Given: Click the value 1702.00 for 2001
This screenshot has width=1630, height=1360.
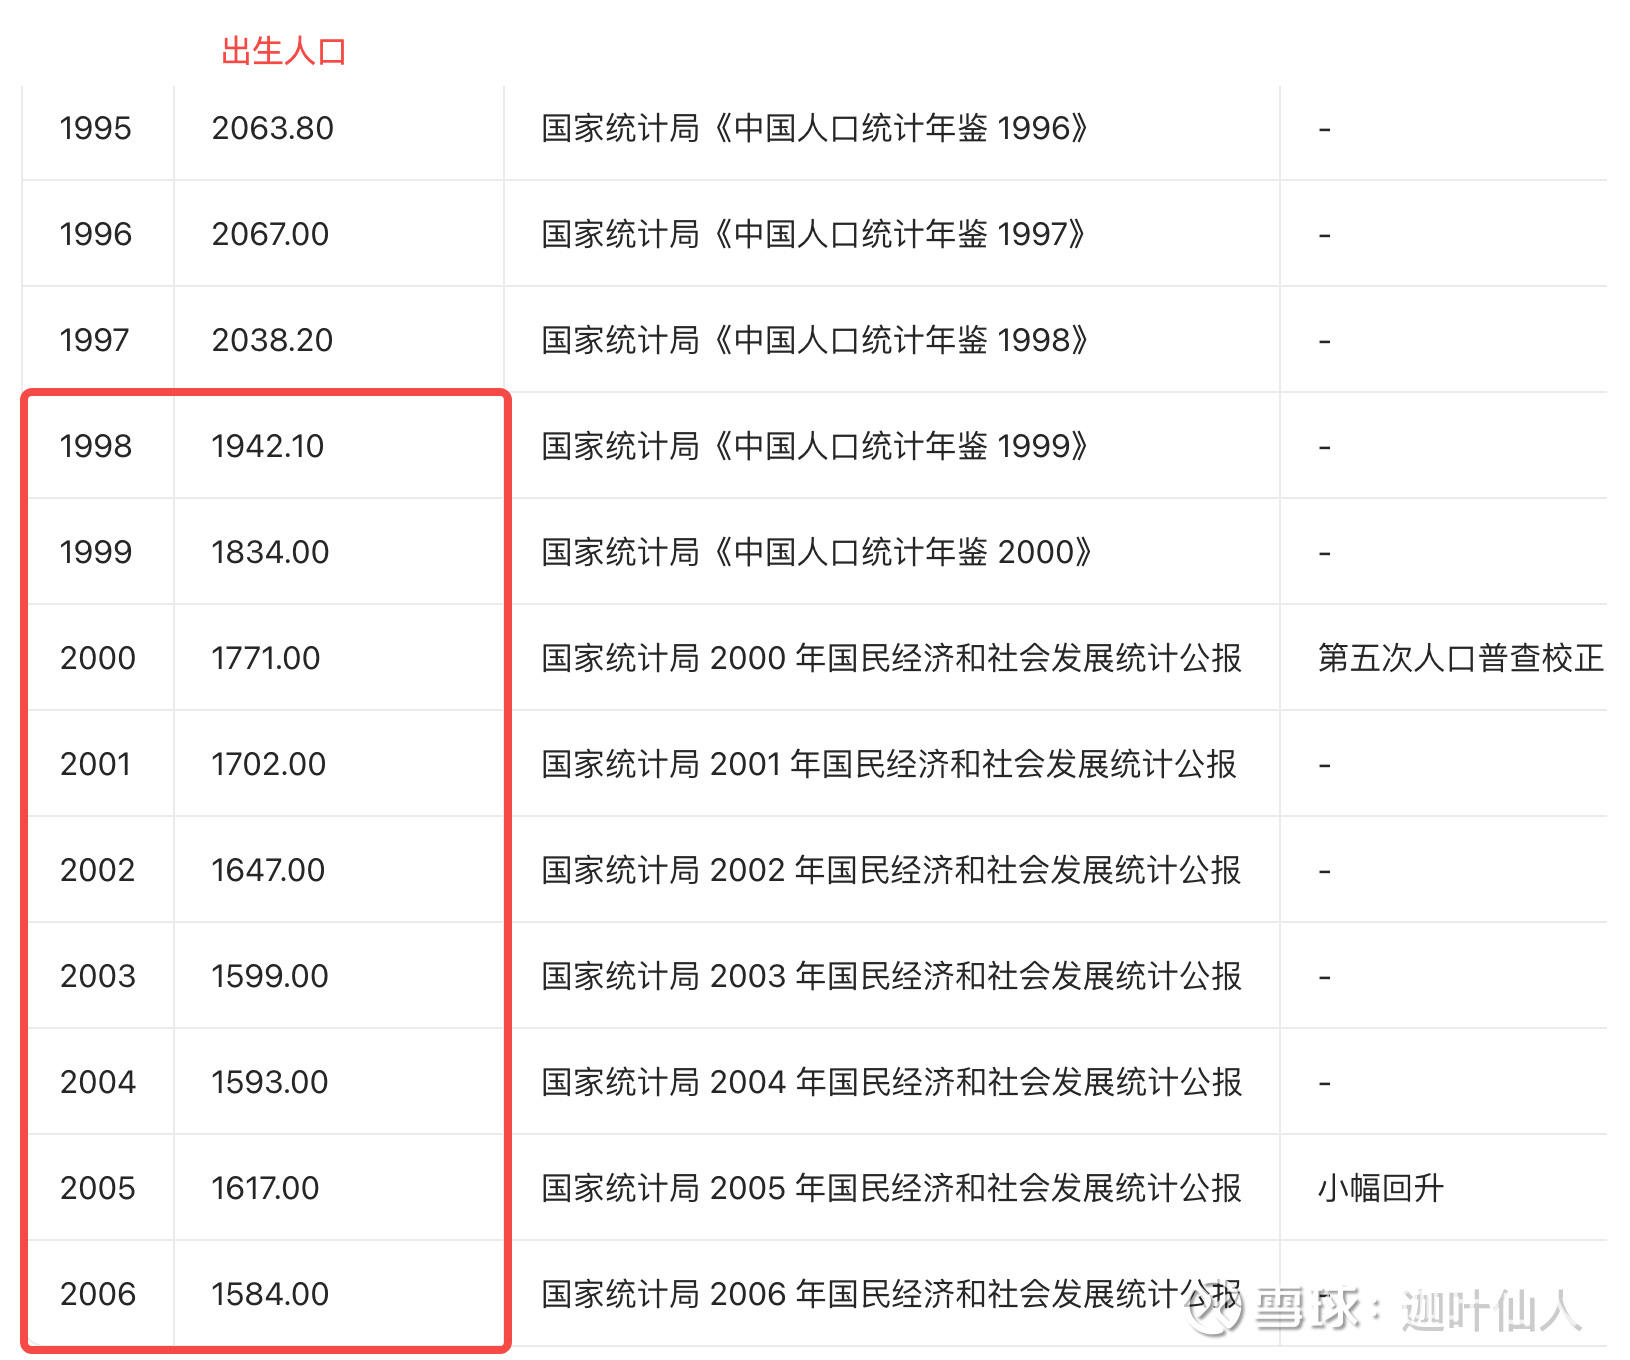Looking at the screenshot, I should click(x=268, y=765).
